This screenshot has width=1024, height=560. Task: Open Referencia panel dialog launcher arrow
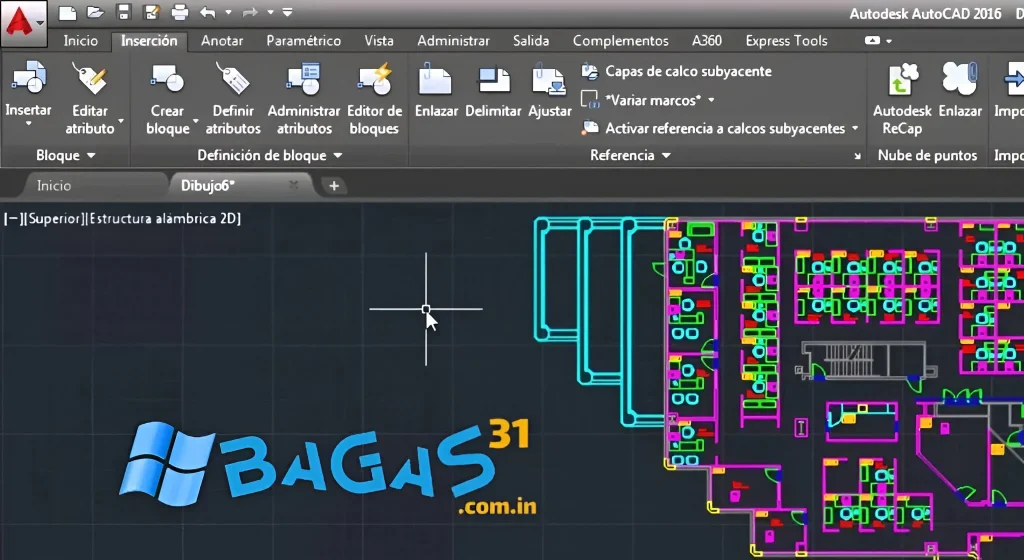857,156
